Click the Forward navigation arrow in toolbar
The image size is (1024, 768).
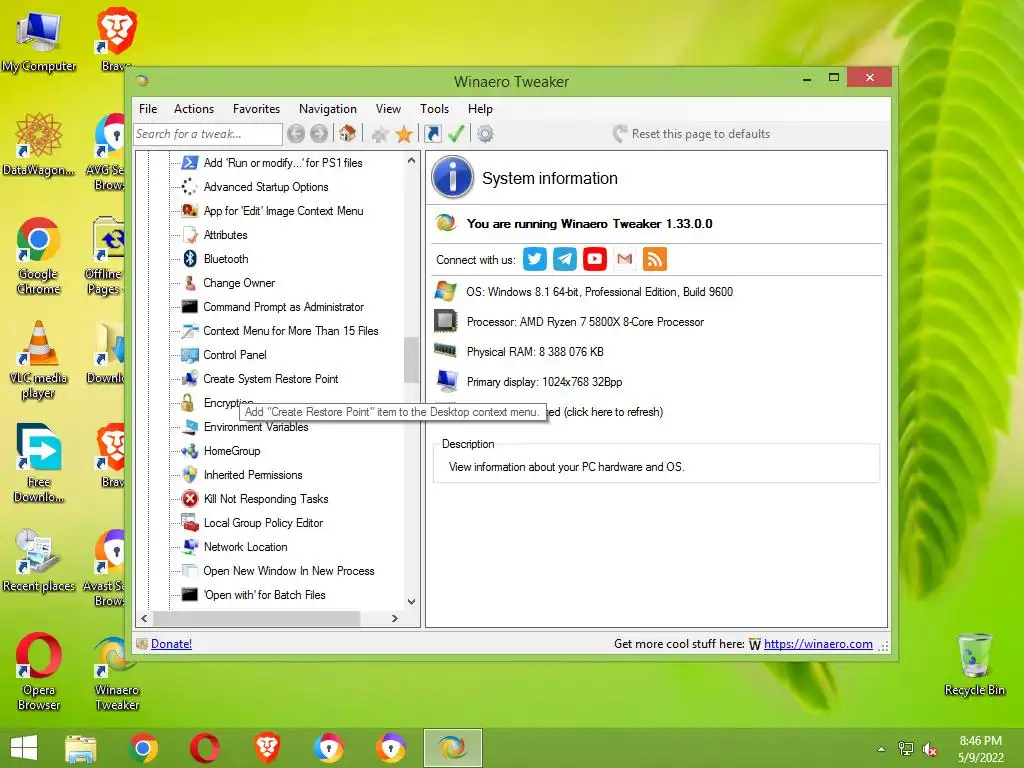coord(319,134)
